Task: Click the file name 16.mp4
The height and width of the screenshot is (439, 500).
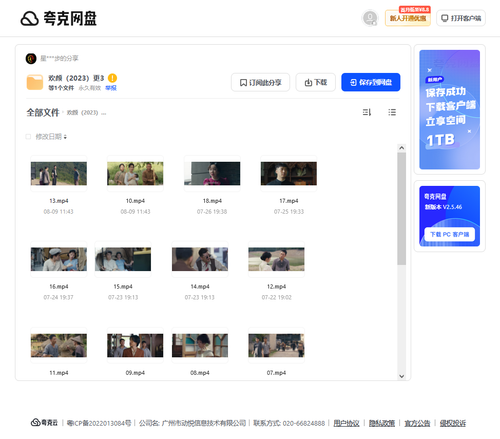Action: click(59, 287)
